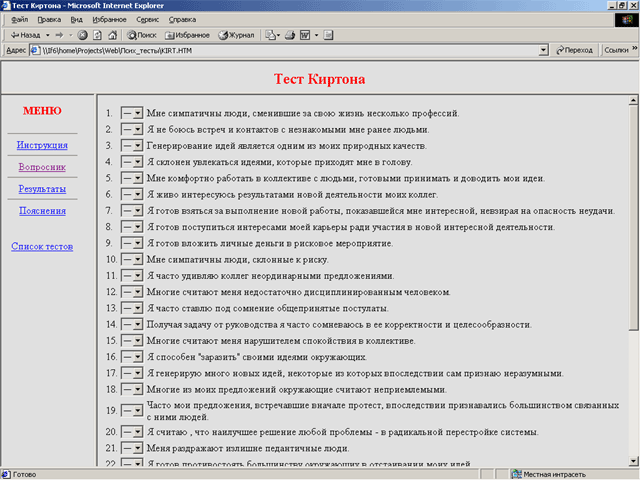Click the scroll down arrow of questions frame

point(633,461)
